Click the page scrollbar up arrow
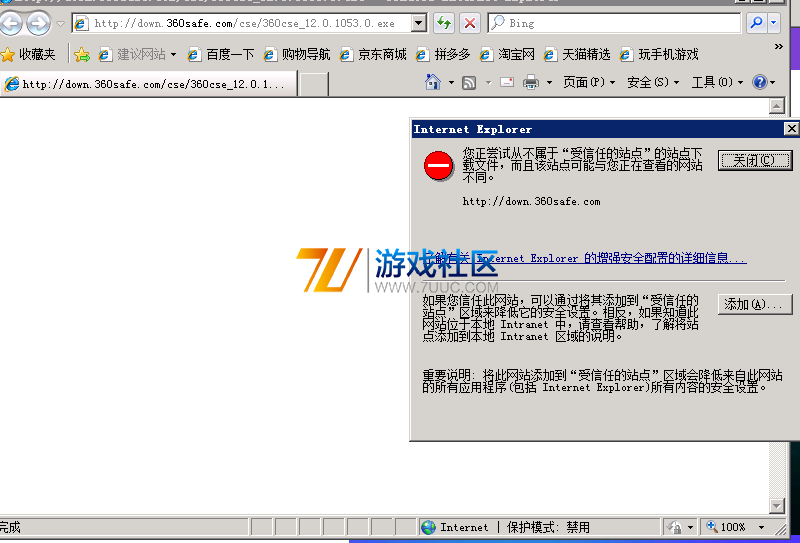Viewport: 800px width, 543px height. (x=777, y=106)
